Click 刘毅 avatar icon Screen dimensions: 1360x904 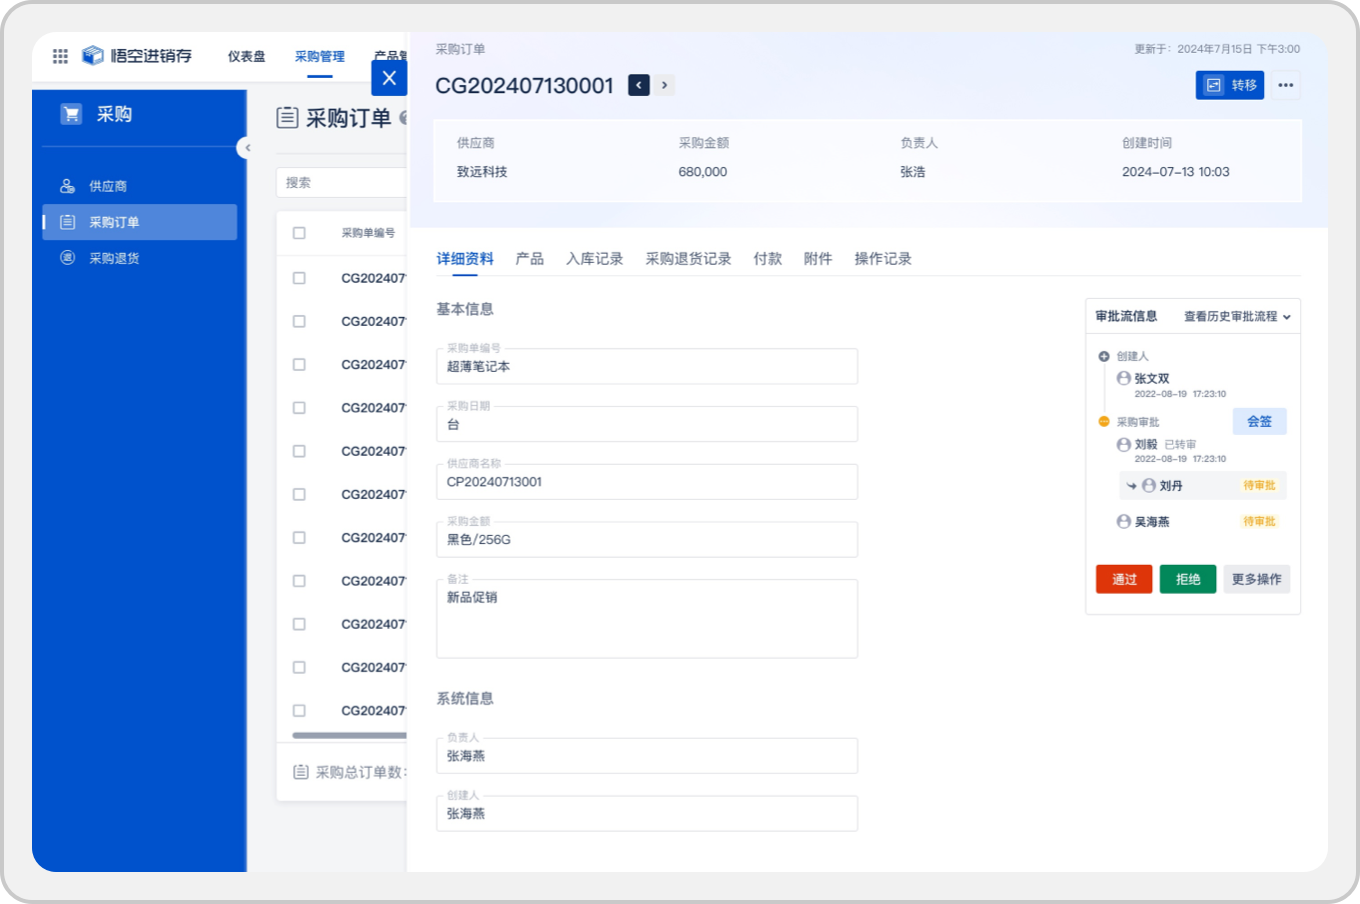pyautogui.click(x=1124, y=444)
